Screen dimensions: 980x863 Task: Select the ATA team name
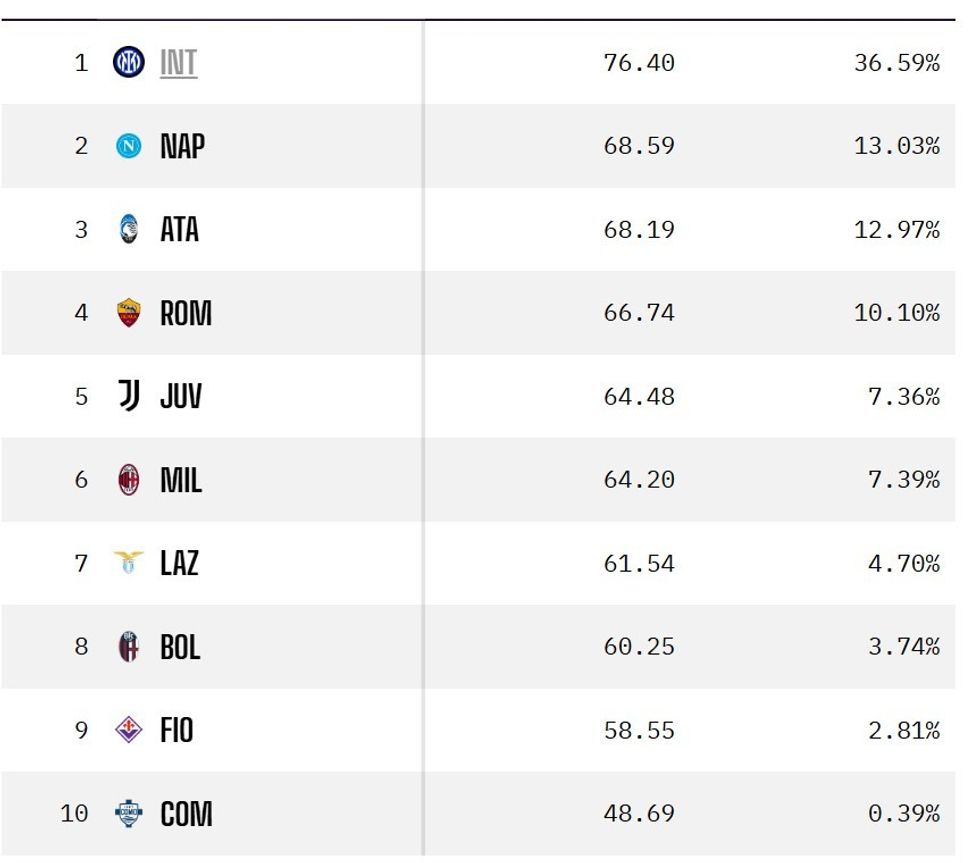180,229
